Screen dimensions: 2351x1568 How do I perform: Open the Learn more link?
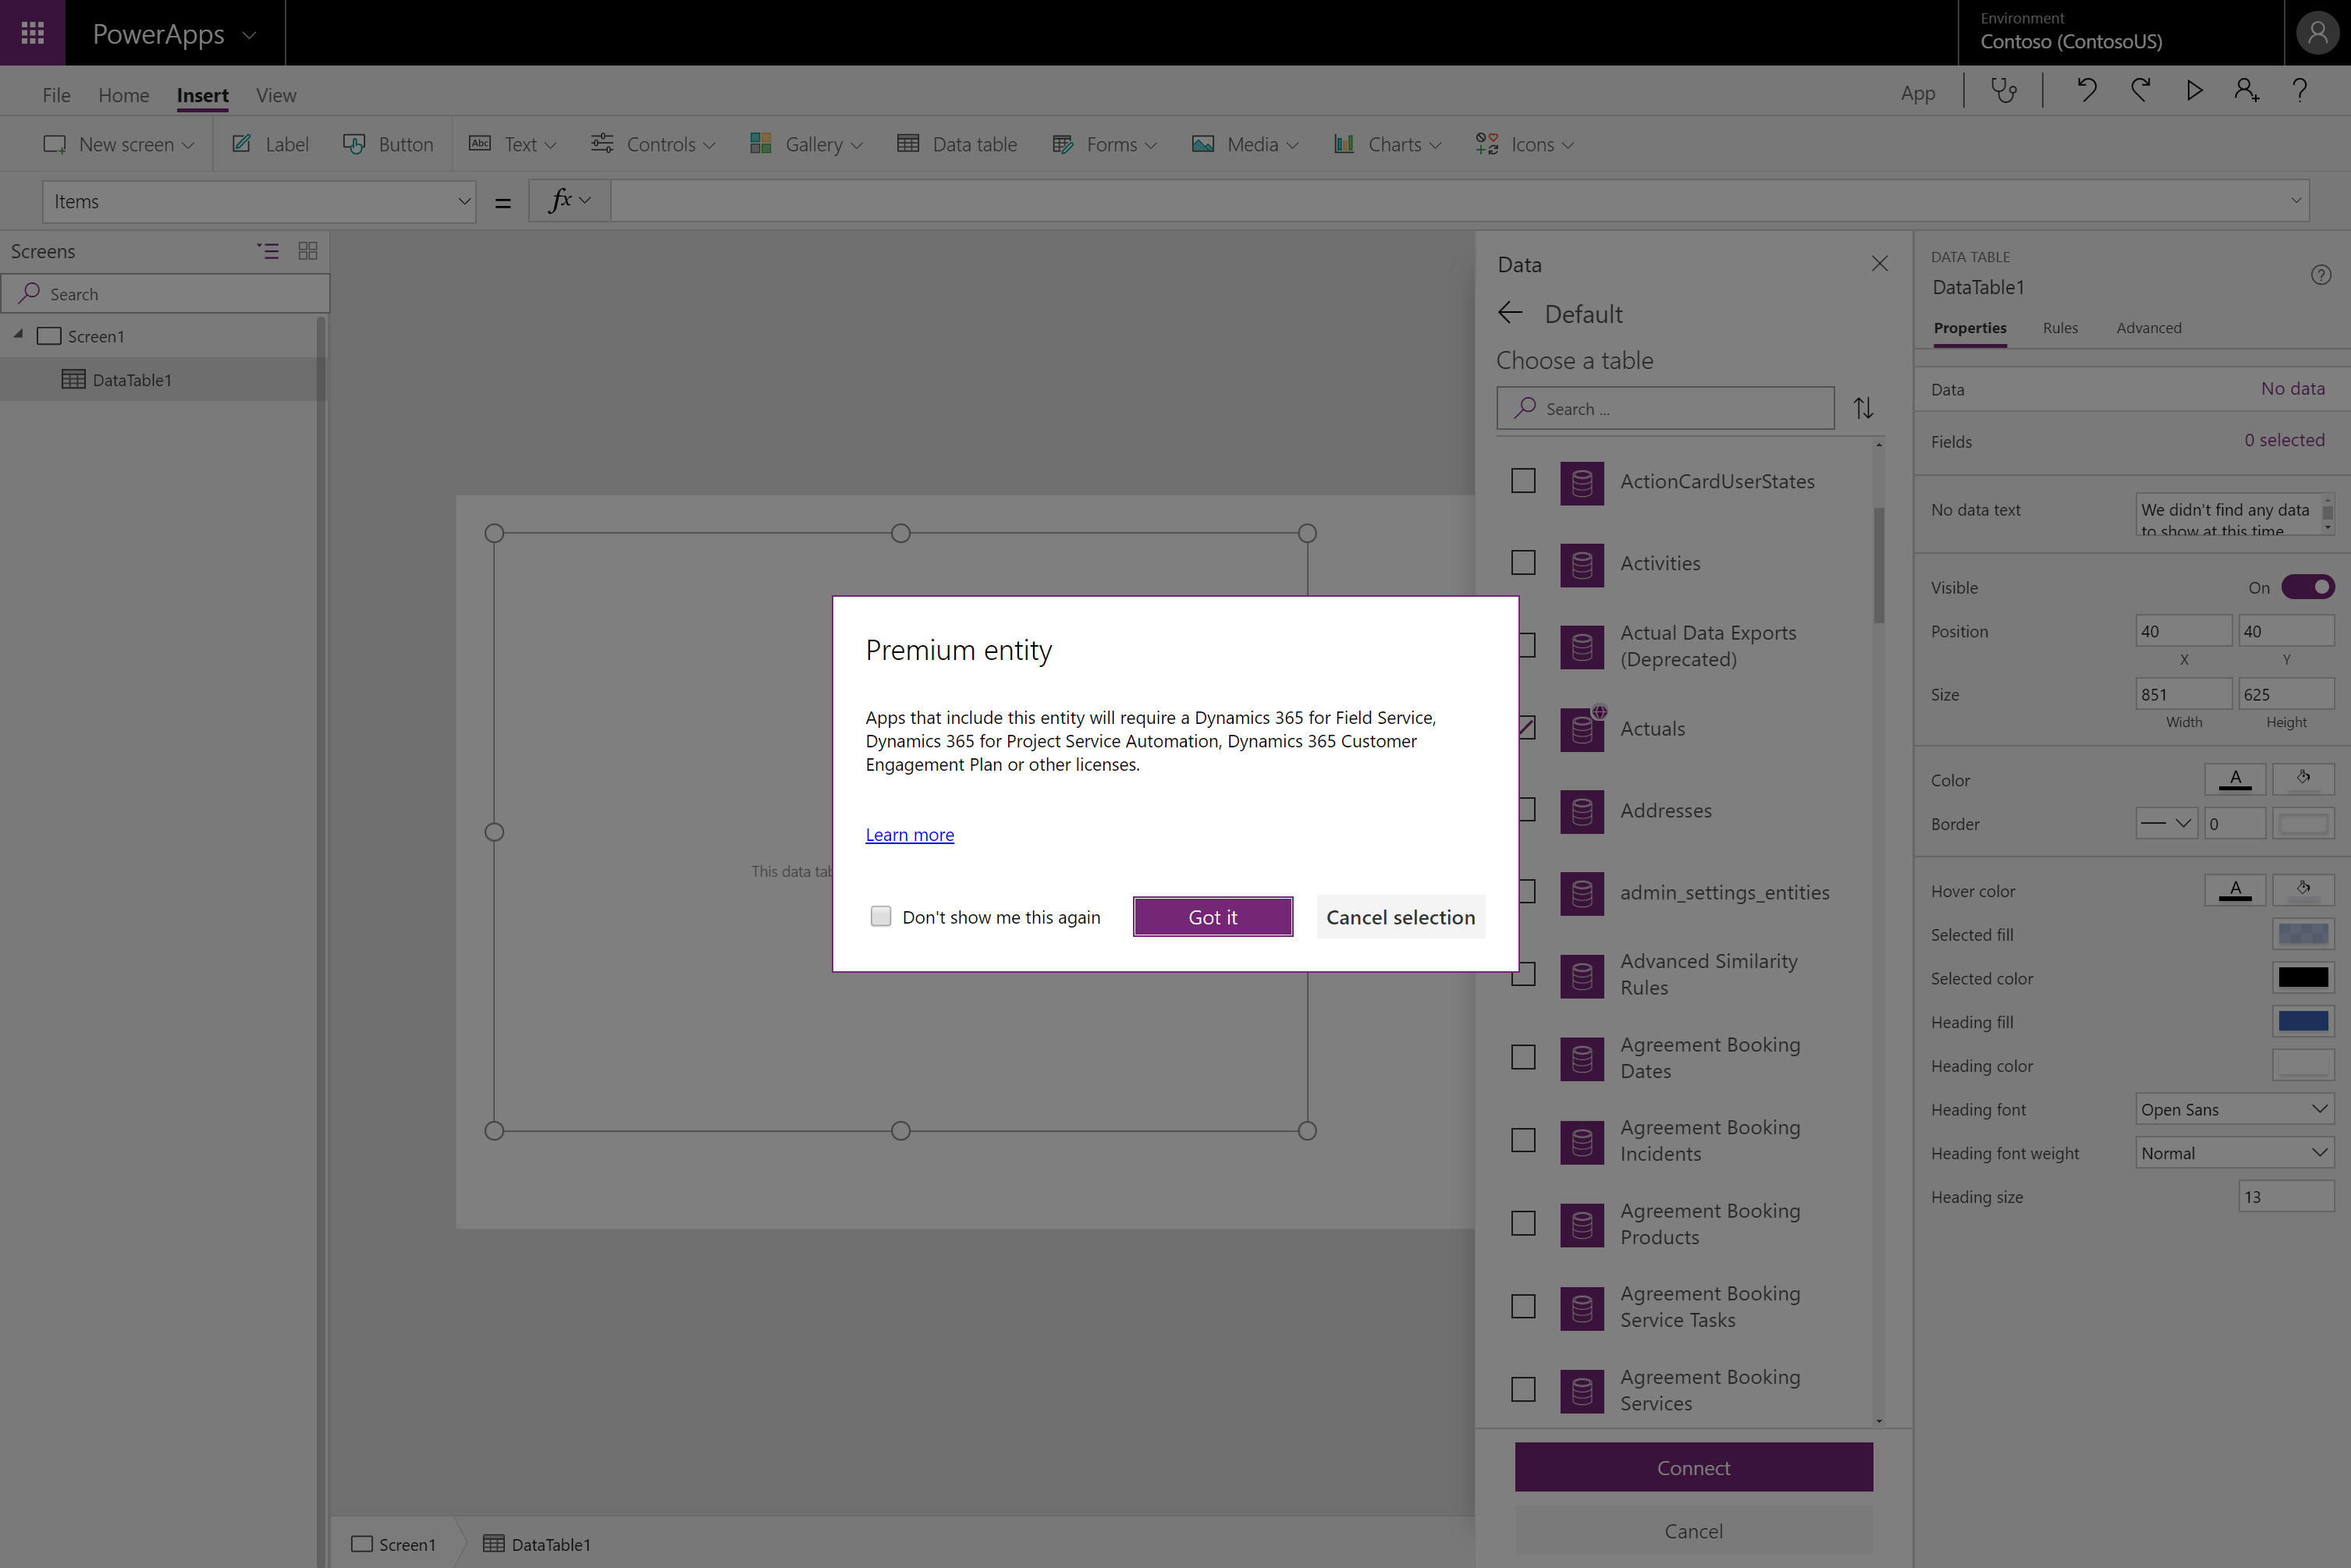909,834
